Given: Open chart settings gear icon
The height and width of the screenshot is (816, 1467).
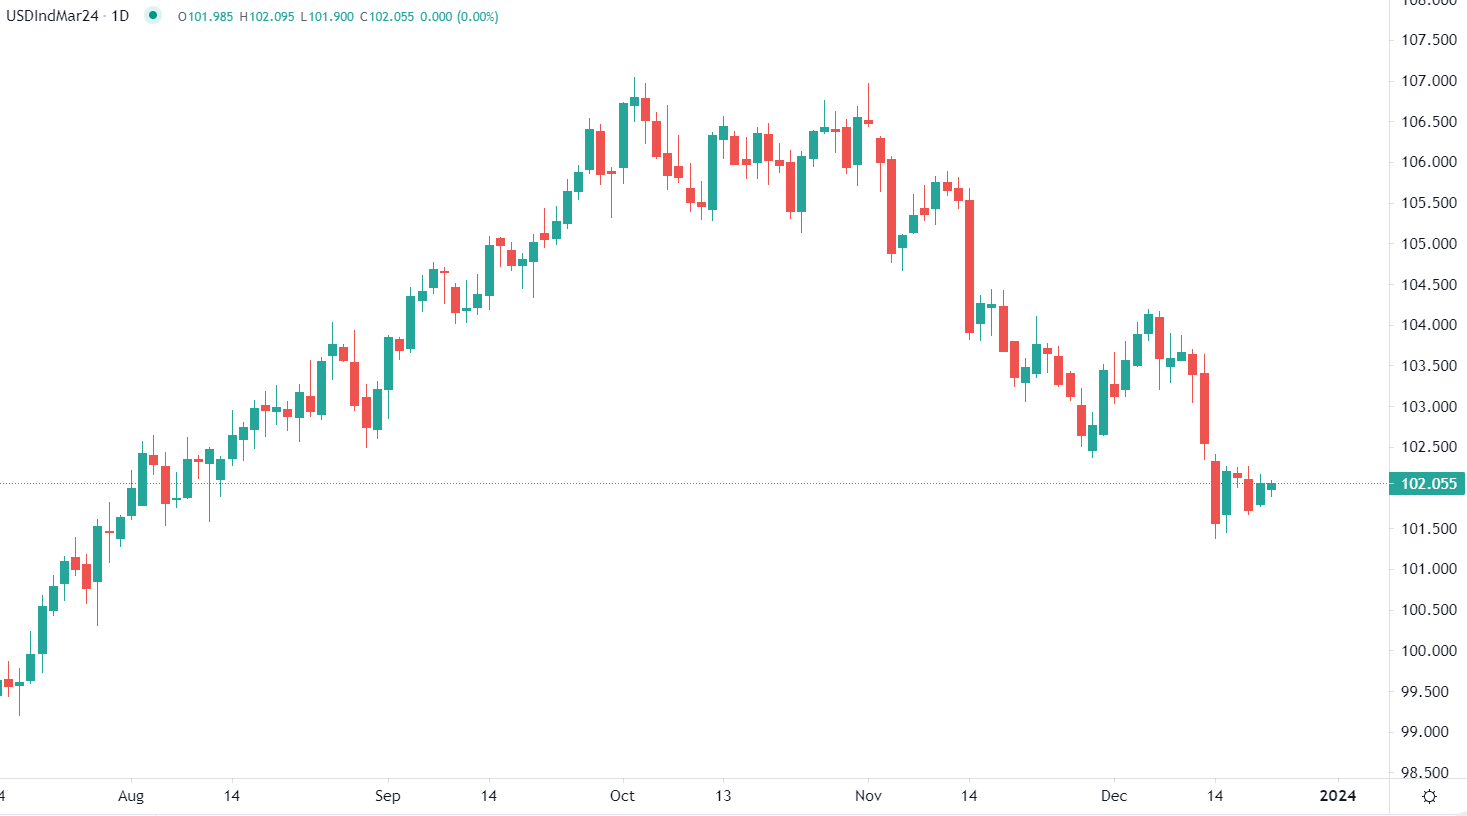Looking at the screenshot, I should click(x=1429, y=796).
